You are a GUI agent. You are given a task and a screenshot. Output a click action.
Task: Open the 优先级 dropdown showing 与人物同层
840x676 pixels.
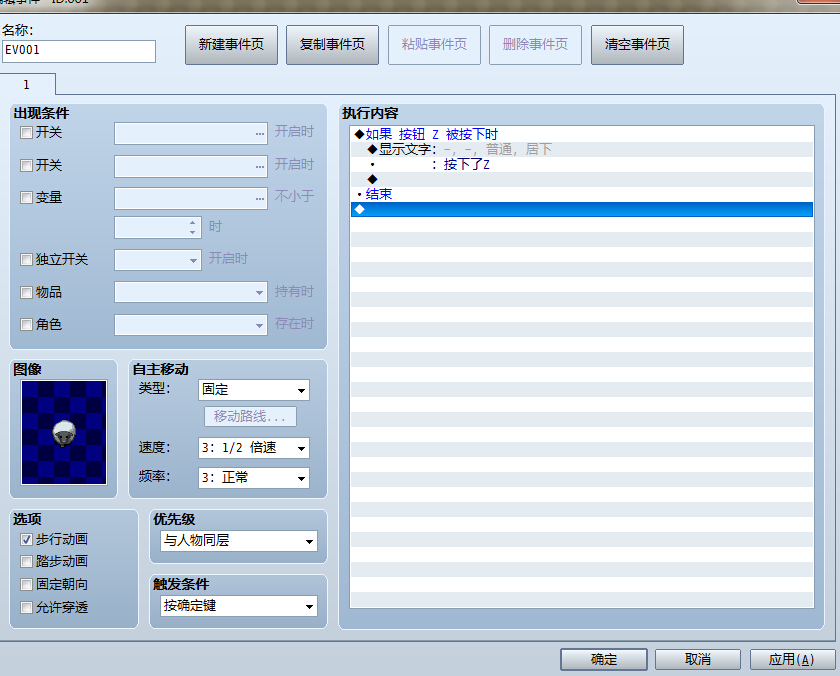(x=239, y=541)
